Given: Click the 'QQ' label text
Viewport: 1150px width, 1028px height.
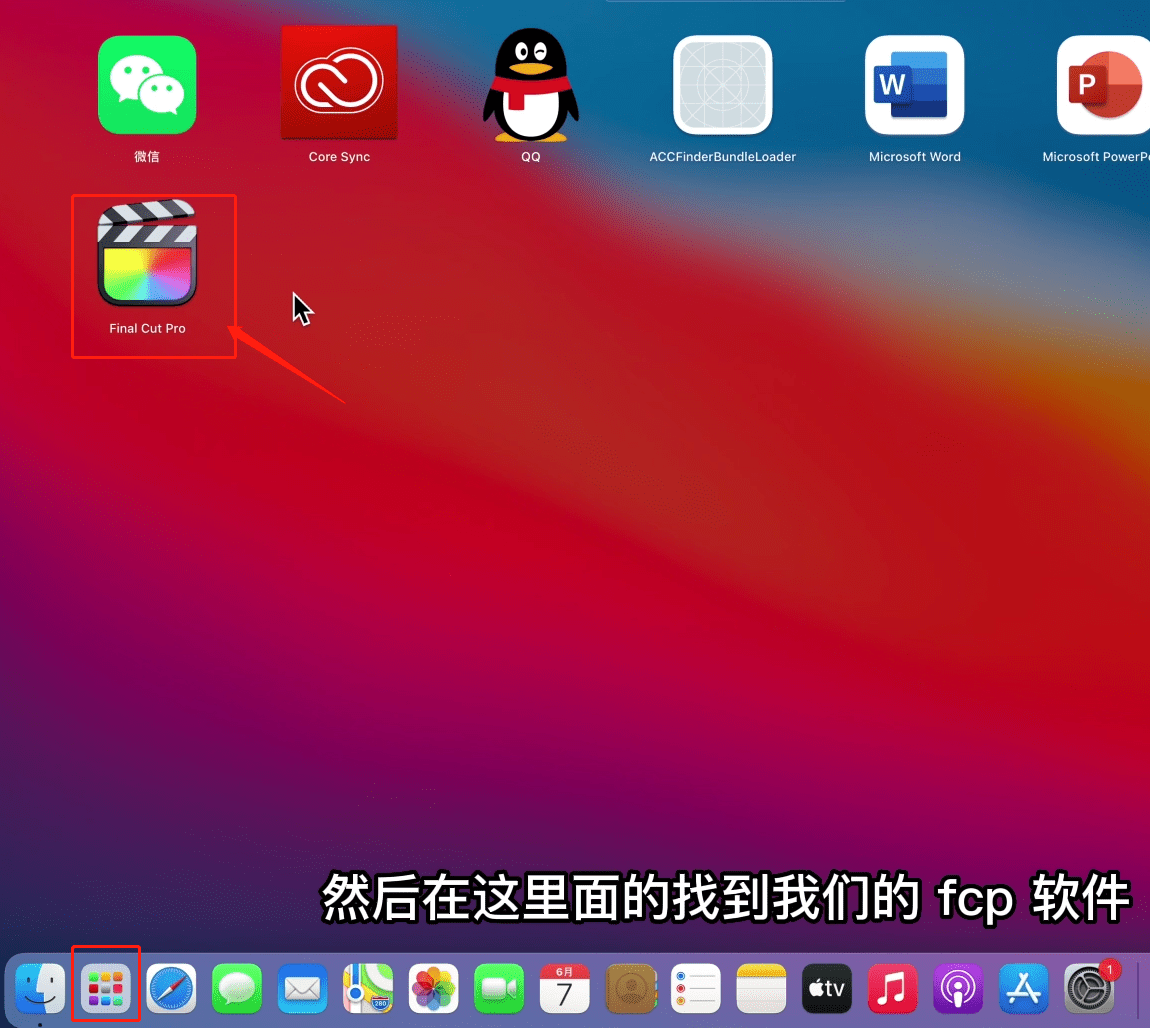Looking at the screenshot, I should tap(531, 157).
